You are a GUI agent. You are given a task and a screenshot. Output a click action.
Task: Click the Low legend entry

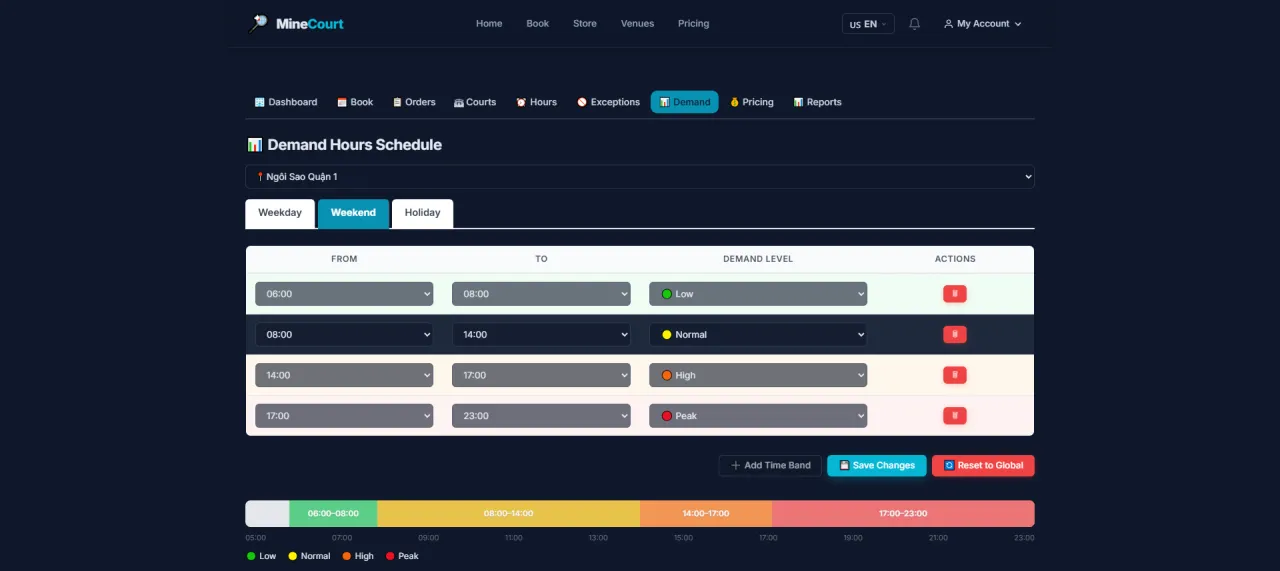pos(262,556)
